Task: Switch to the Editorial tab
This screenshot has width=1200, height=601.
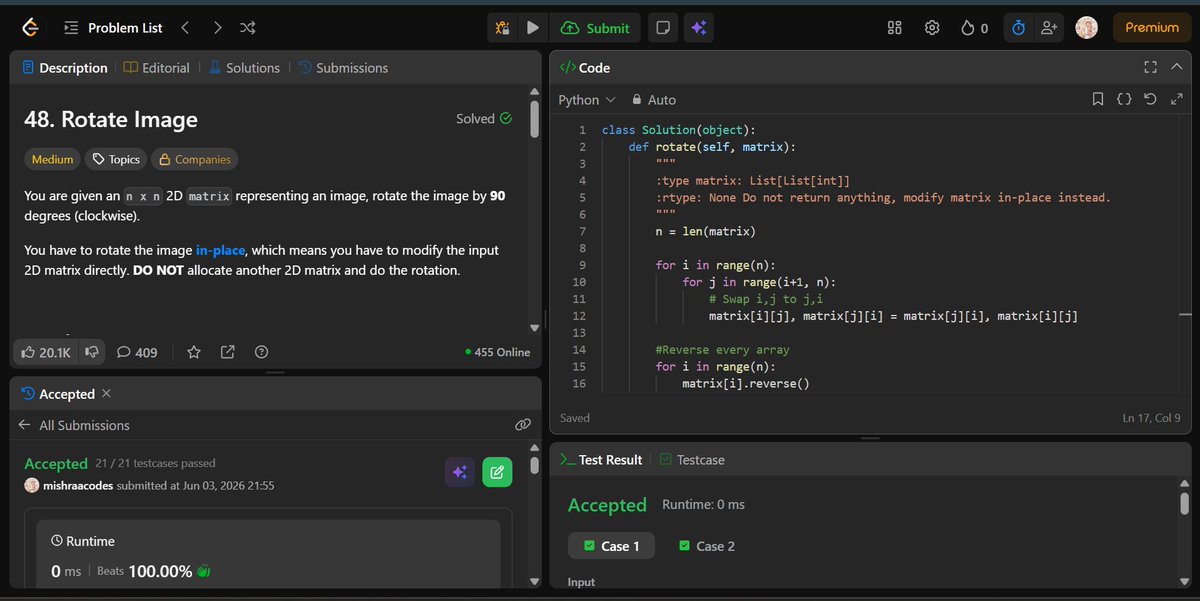Action: coord(157,68)
